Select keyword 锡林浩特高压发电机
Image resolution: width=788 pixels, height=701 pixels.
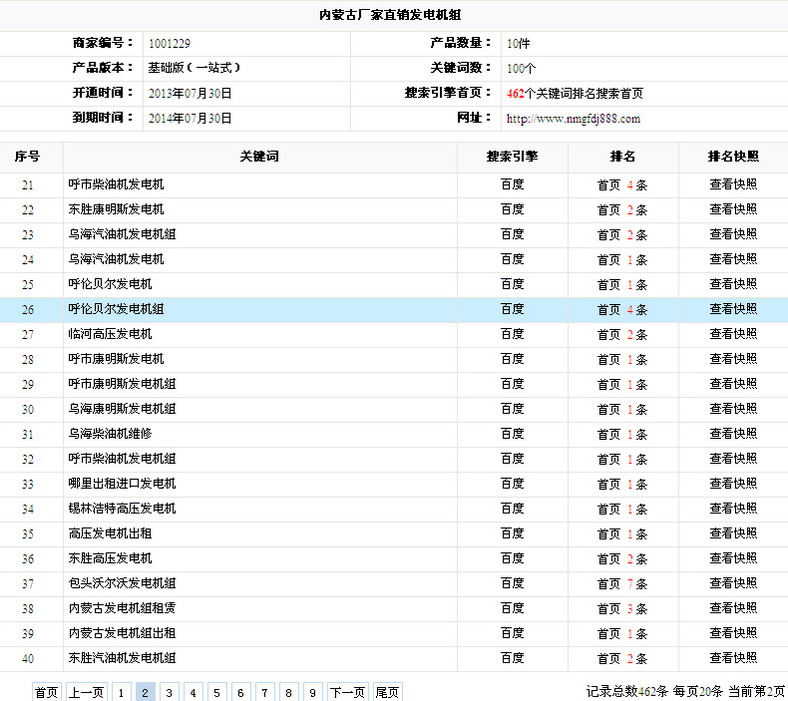[x=122, y=509]
